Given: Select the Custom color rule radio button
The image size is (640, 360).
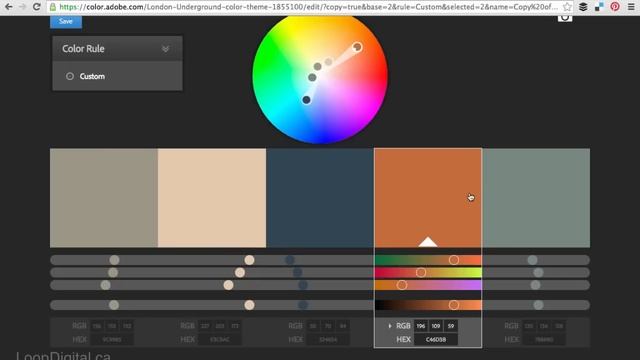Looking at the screenshot, I should [70, 76].
